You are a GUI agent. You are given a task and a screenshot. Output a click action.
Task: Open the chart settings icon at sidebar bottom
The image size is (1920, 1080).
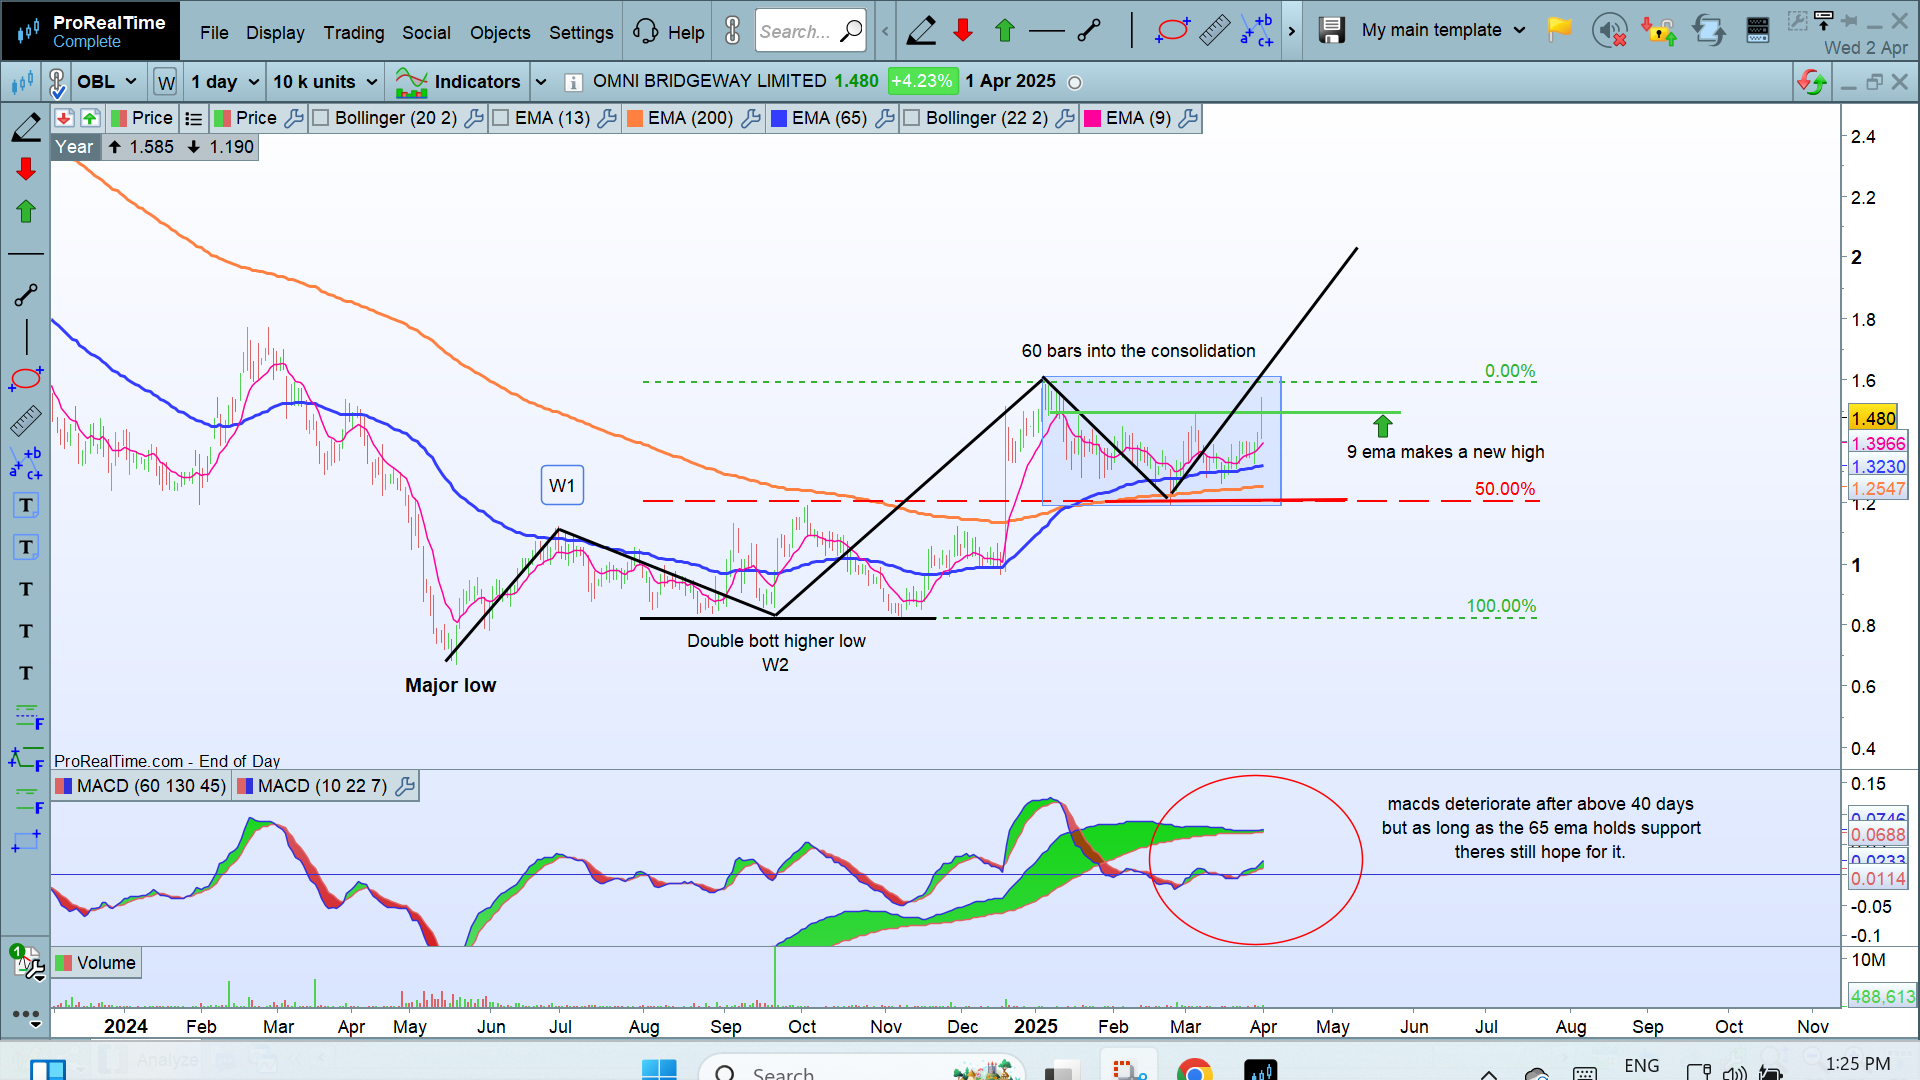(x=27, y=962)
